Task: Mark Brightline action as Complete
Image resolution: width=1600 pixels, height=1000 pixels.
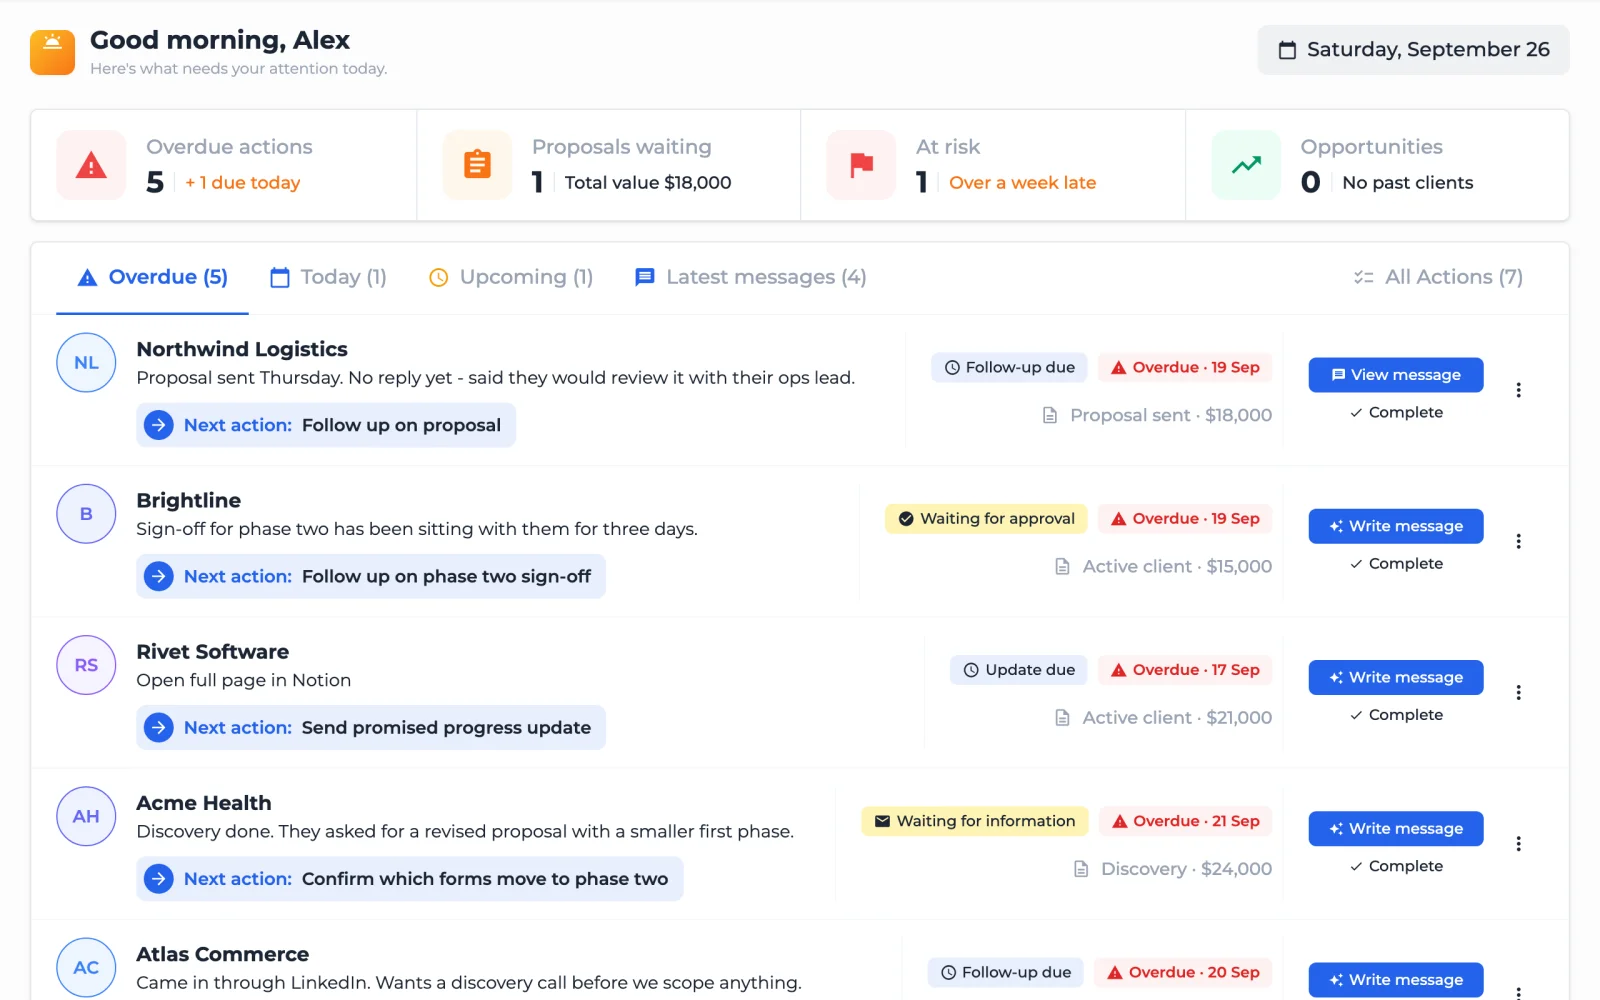Action: point(1396,563)
